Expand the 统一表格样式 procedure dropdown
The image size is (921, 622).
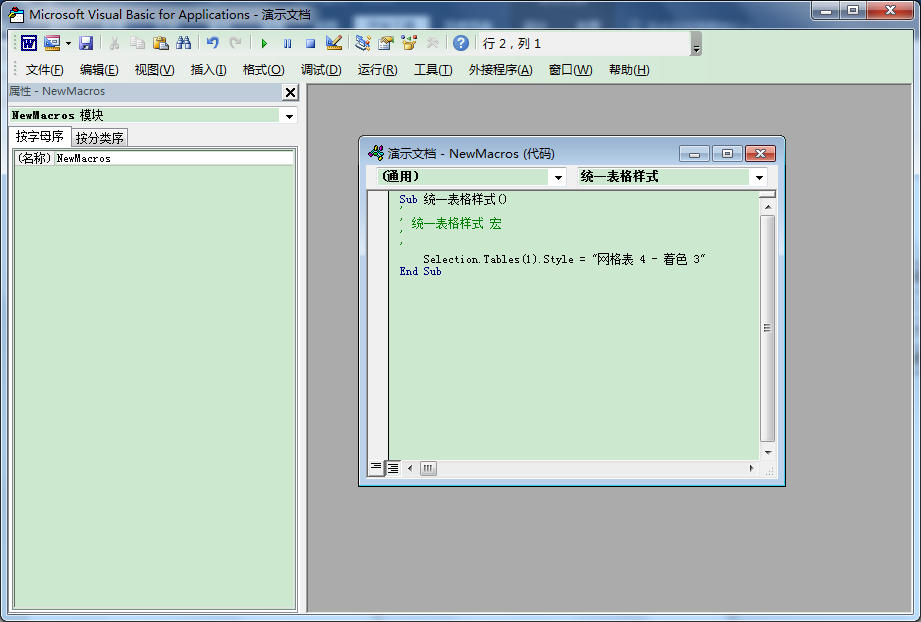tap(759, 177)
